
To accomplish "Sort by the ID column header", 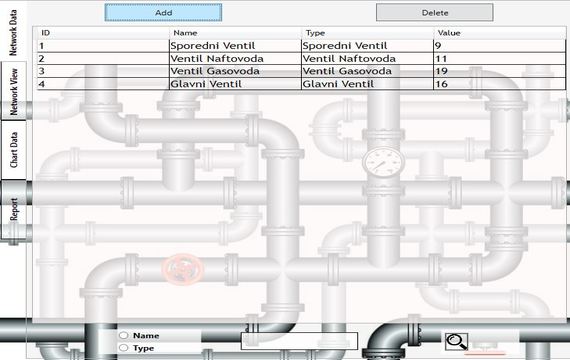I will 103,33.
